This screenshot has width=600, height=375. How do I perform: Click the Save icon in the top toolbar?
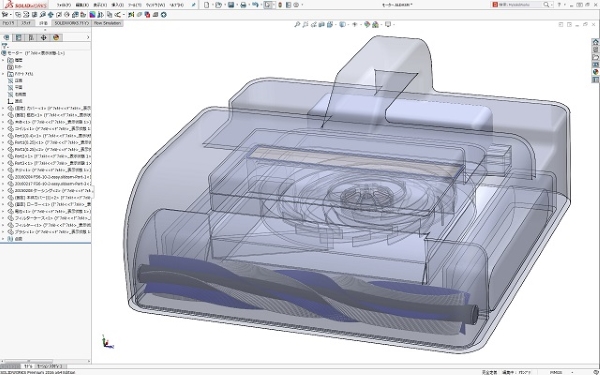click(x=231, y=5)
